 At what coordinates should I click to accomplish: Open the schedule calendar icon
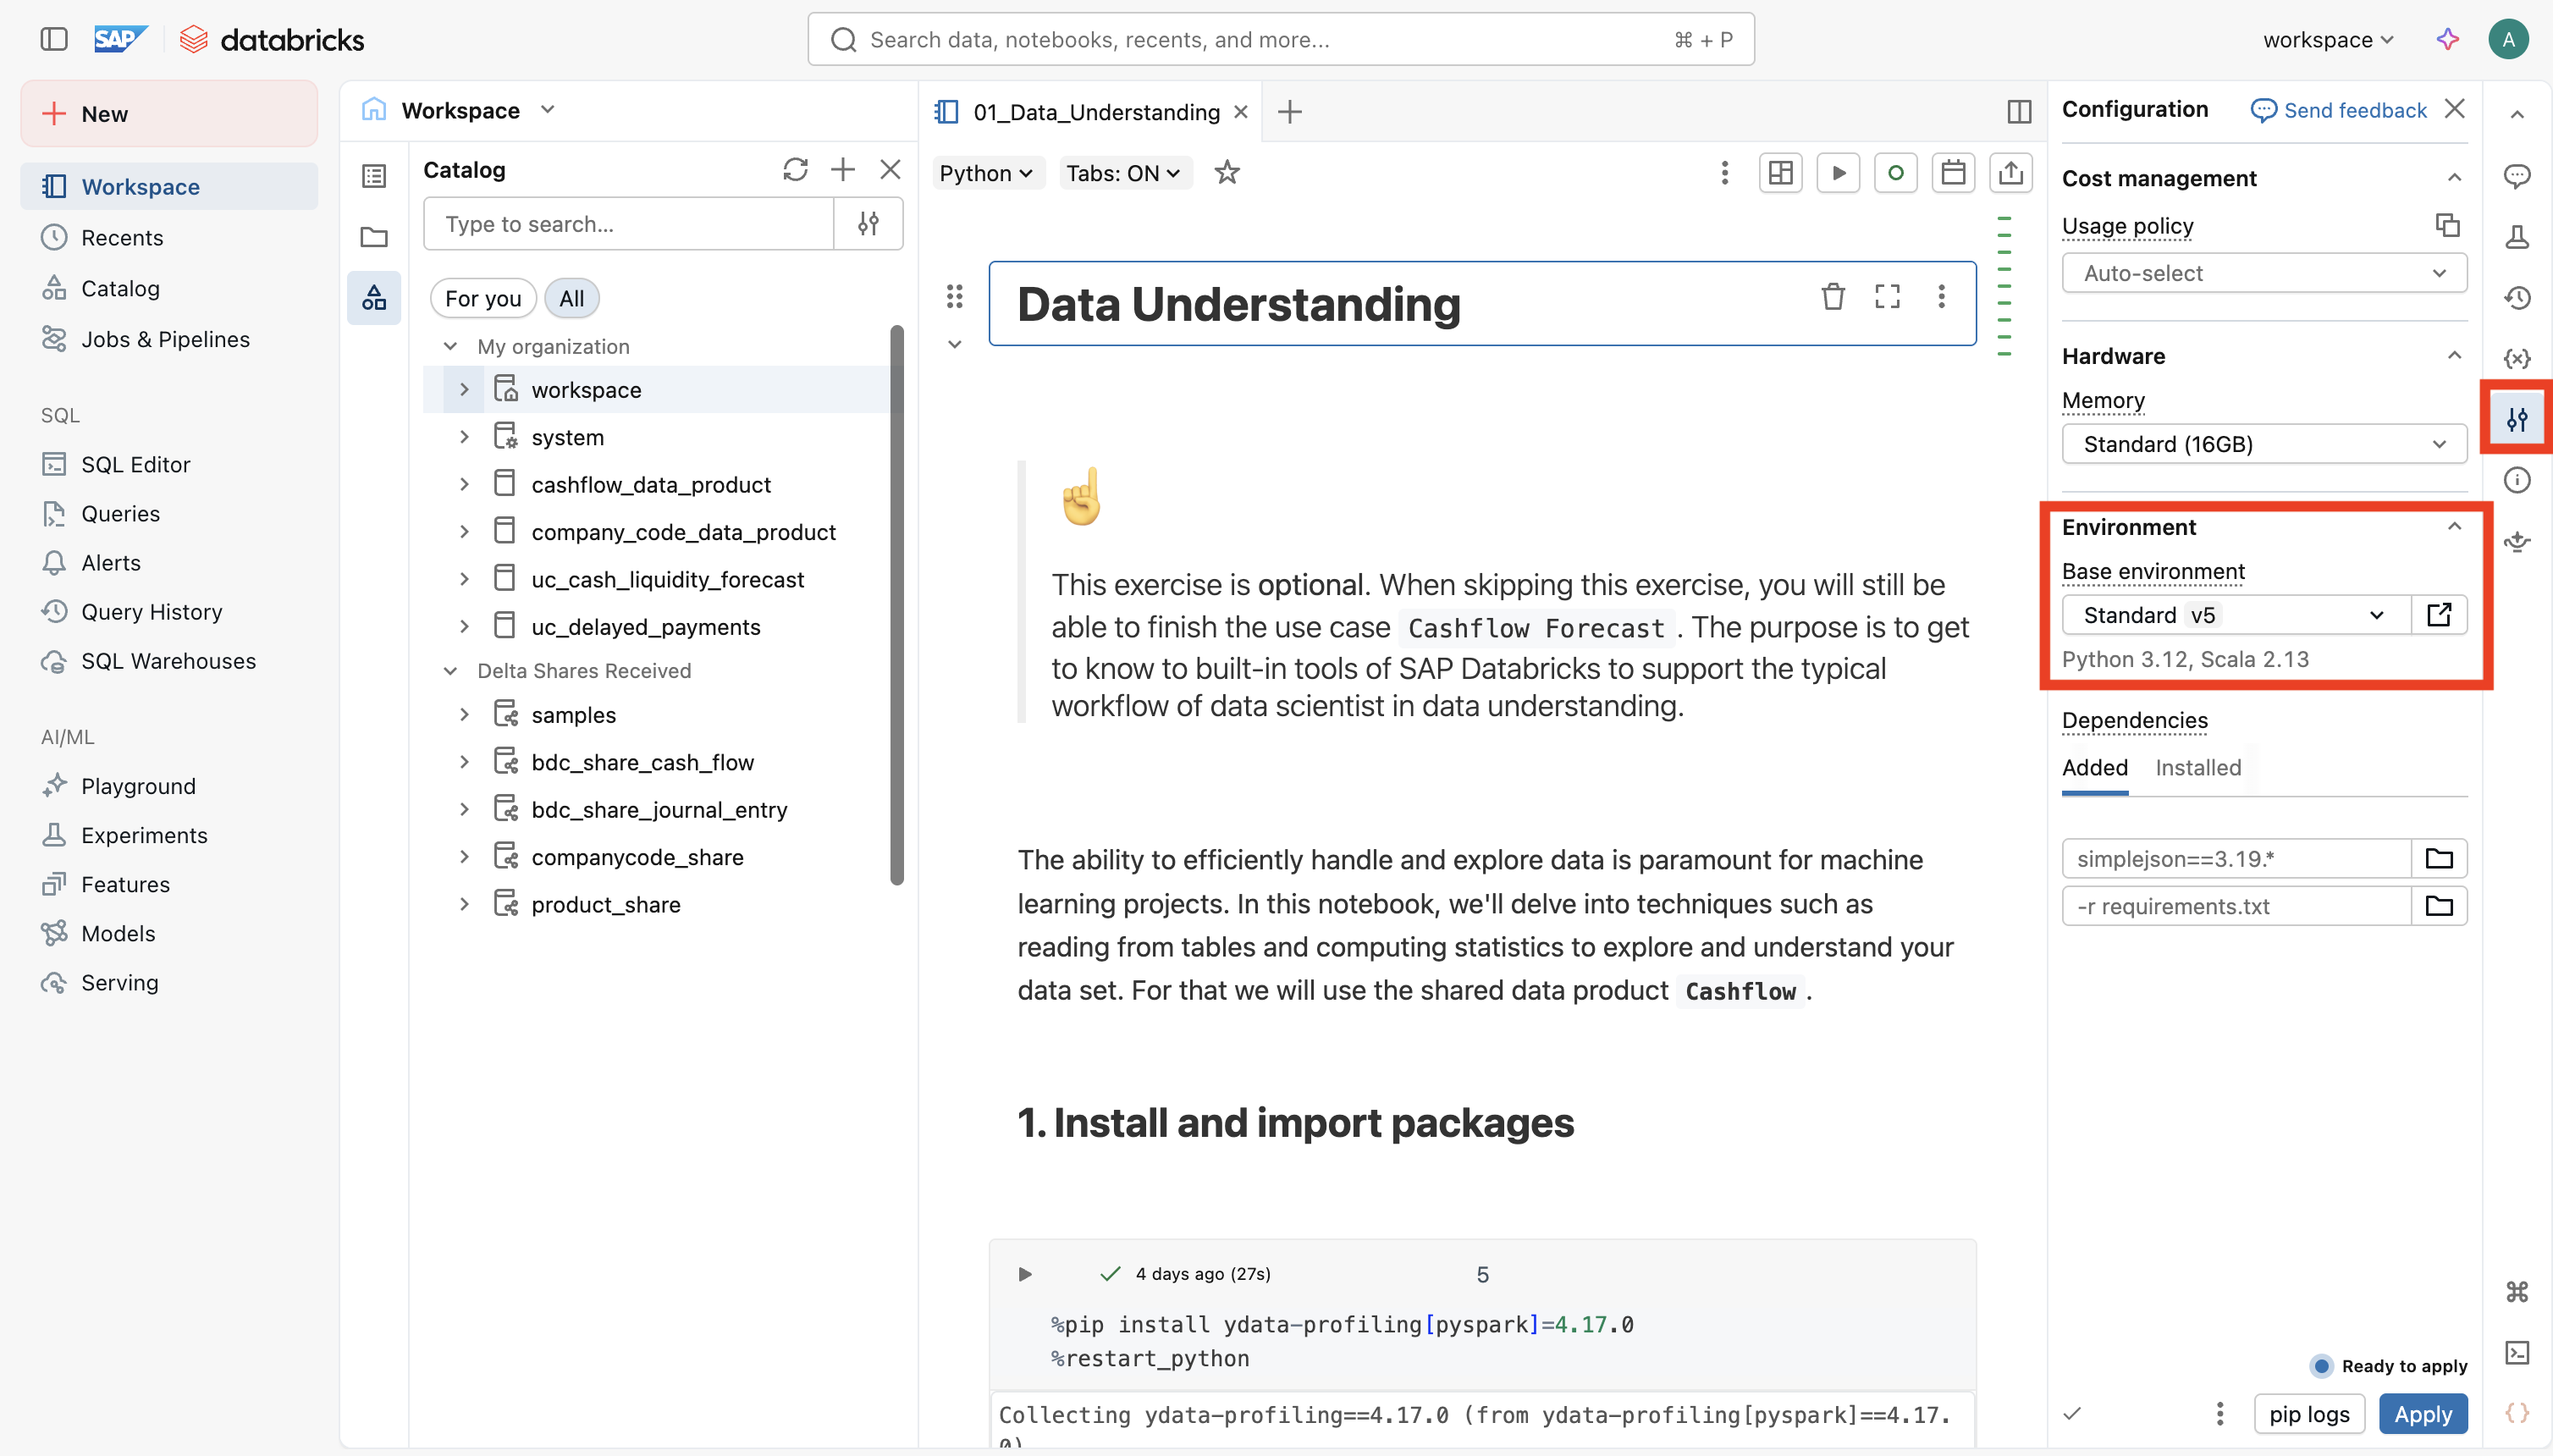[1953, 173]
